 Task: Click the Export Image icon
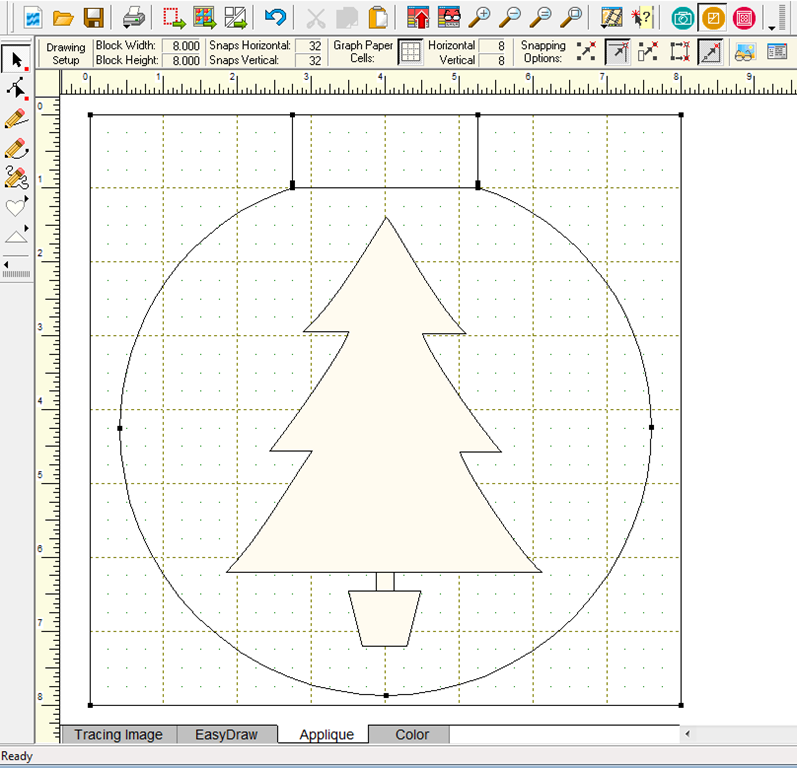[x=205, y=18]
